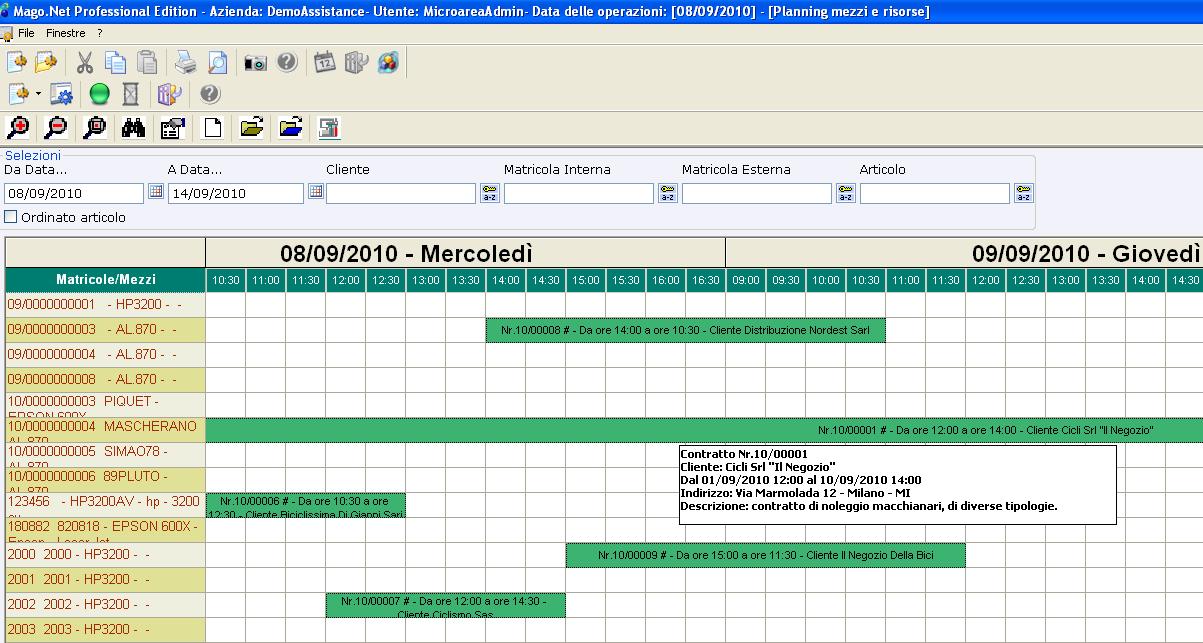
Task: Click the blue open folder icon
Action: point(291,127)
